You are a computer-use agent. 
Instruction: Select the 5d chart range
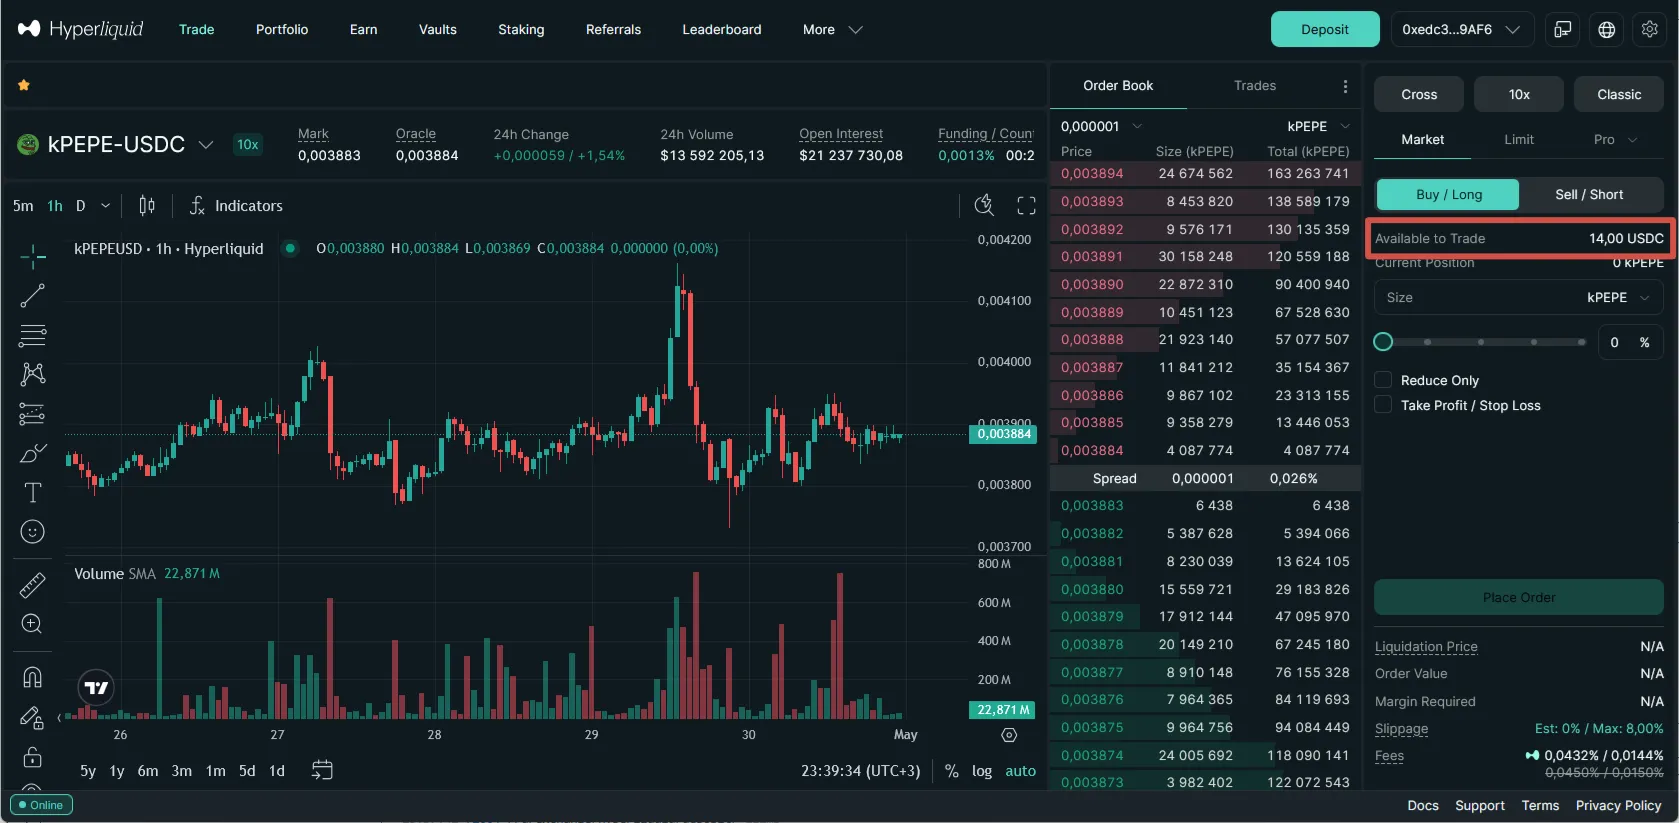(x=247, y=771)
